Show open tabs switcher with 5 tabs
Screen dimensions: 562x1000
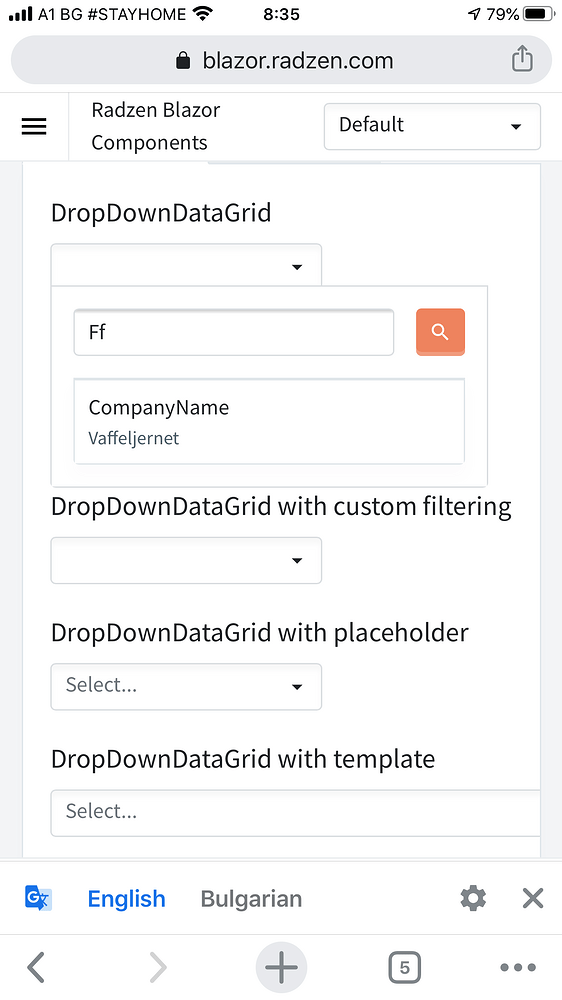tap(404, 967)
